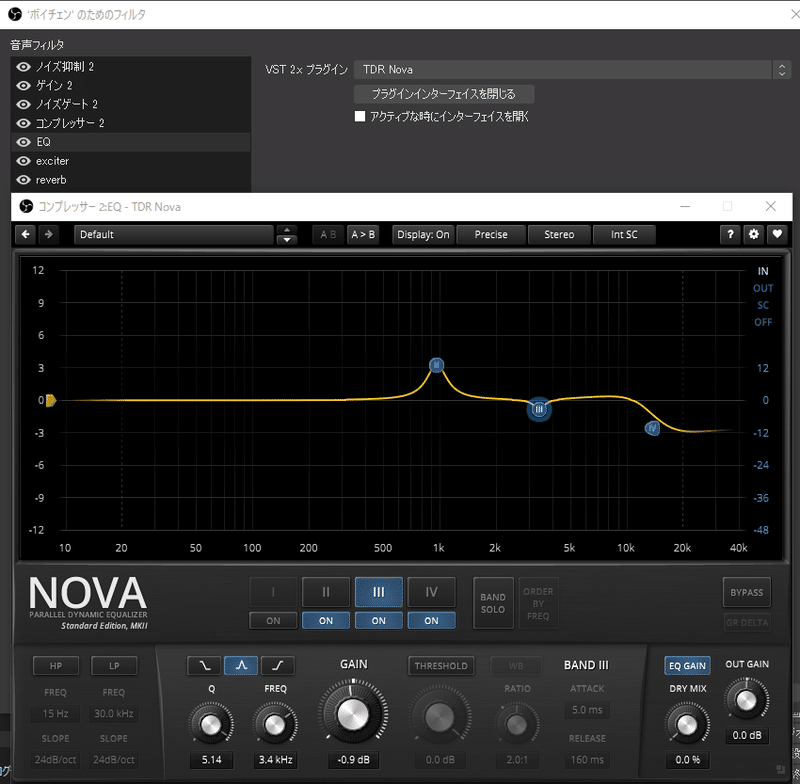Open the HP slope 24dB/oct selector

[x=55, y=760]
